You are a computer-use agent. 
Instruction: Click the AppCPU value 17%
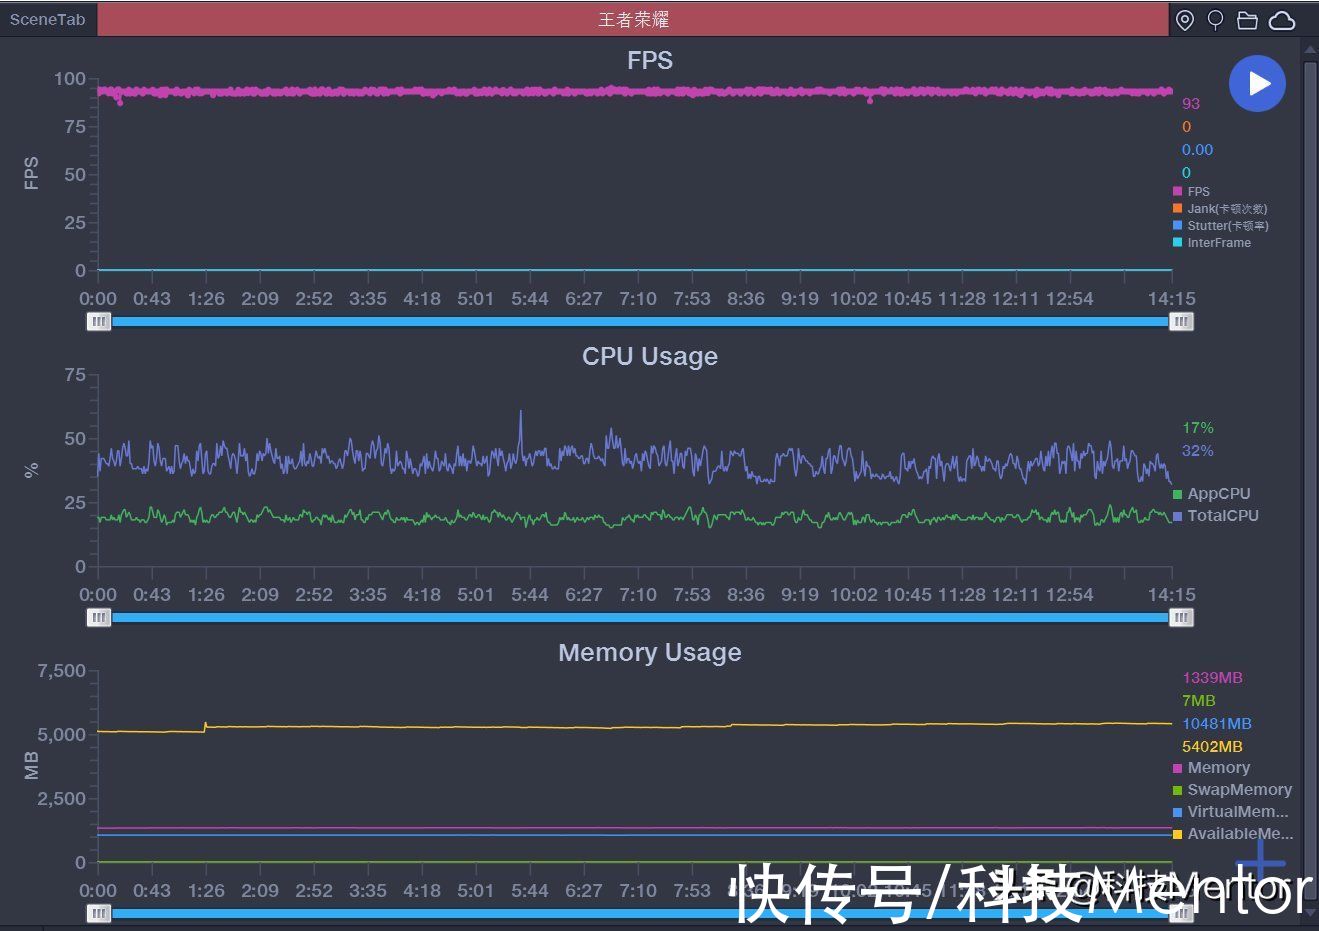pos(1197,427)
